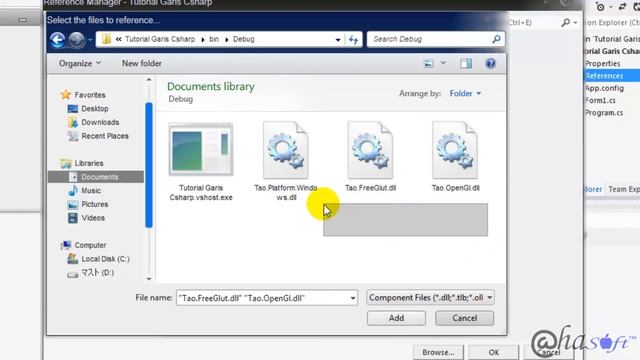The height and width of the screenshot is (360, 640).
Task: Open the Pictures library
Action: (x=94, y=204)
